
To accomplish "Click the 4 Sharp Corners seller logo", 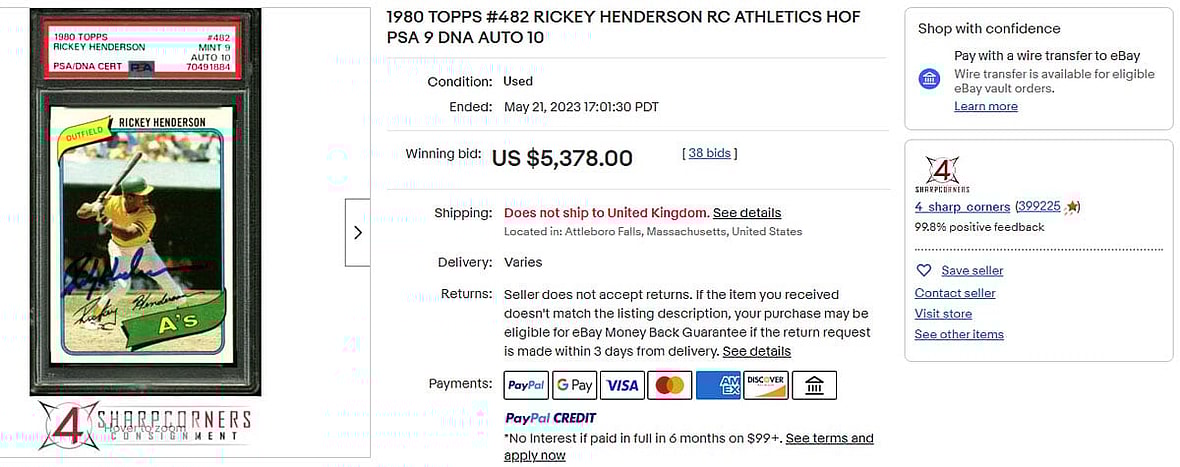I will tap(942, 174).
